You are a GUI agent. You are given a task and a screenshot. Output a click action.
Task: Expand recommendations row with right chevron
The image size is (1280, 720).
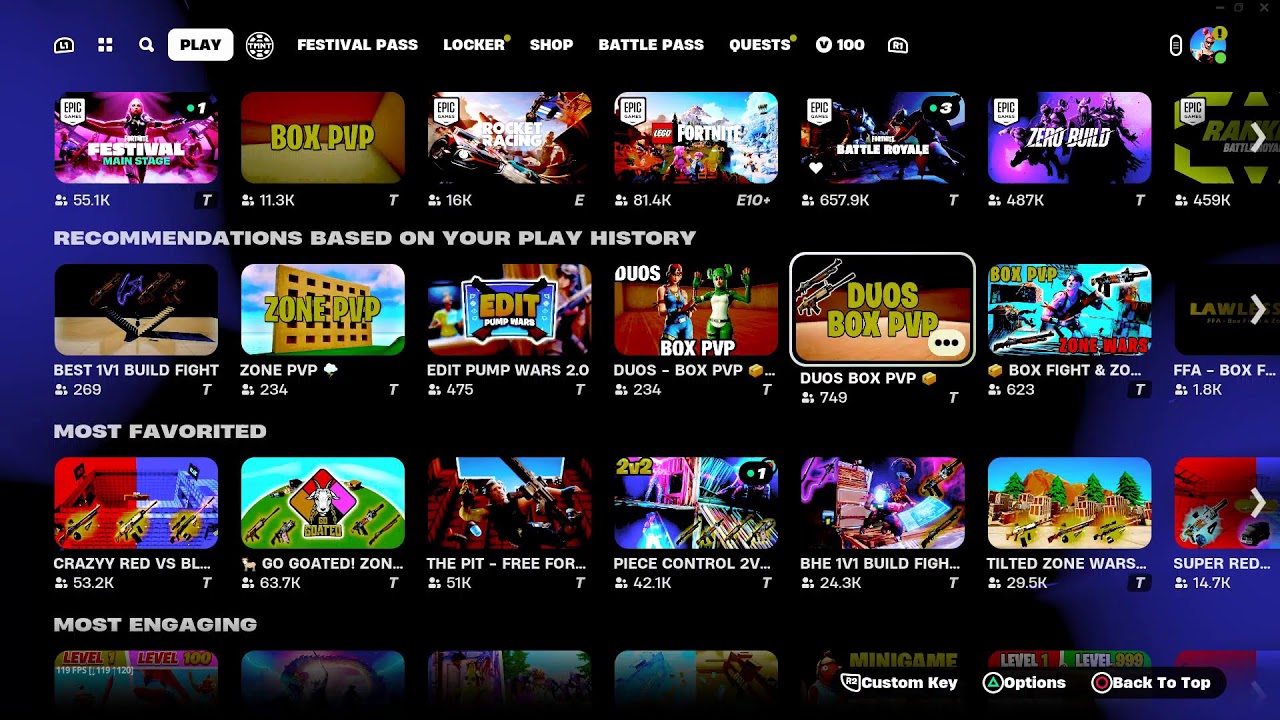[x=1258, y=309]
